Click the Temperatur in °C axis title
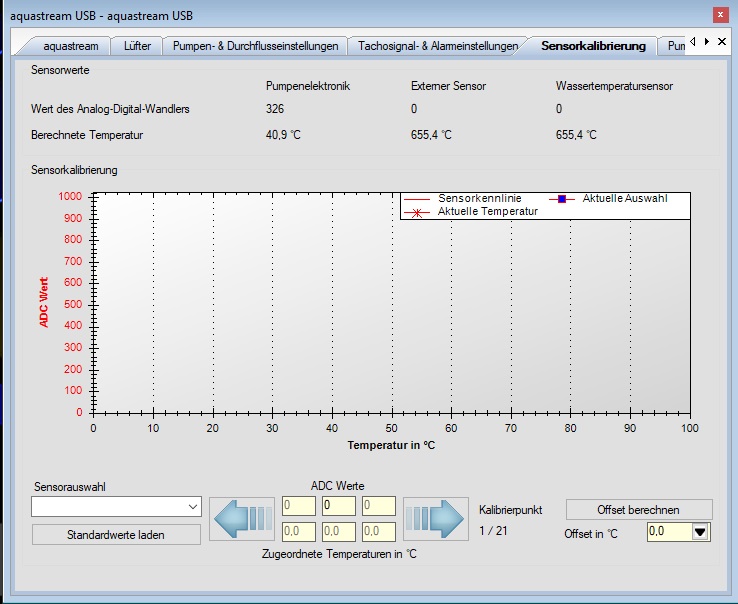This screenshot has height=604, width=738. 391,445
